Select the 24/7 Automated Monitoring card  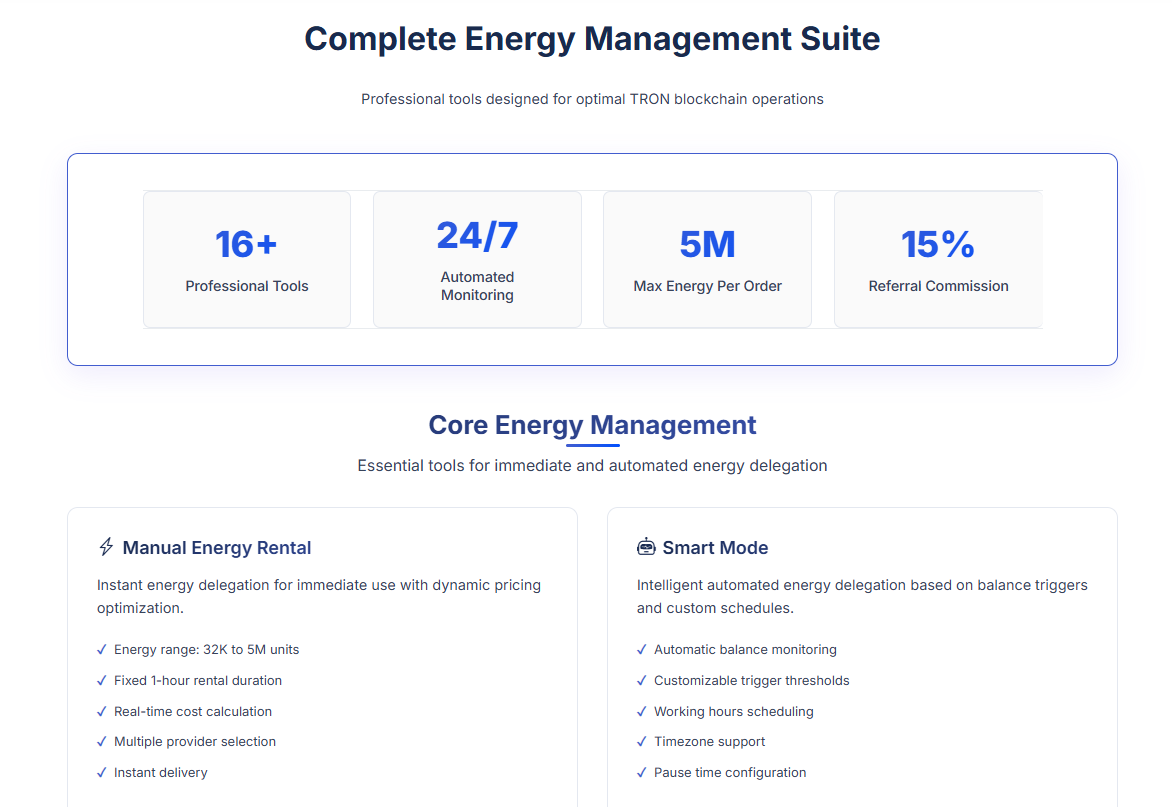(x=477, y=259)
